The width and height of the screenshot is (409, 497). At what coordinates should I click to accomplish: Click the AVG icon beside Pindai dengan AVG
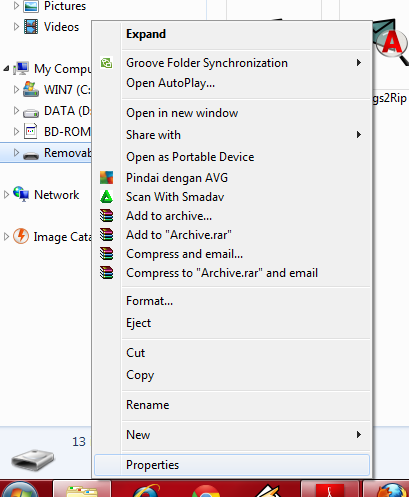pyautogui.click(x=106, y=178)
